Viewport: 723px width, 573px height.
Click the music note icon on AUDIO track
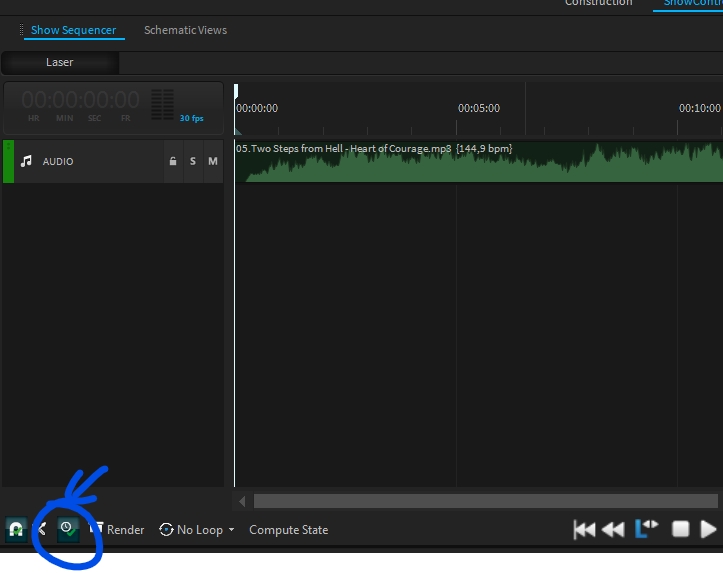[x=27, y=161]
